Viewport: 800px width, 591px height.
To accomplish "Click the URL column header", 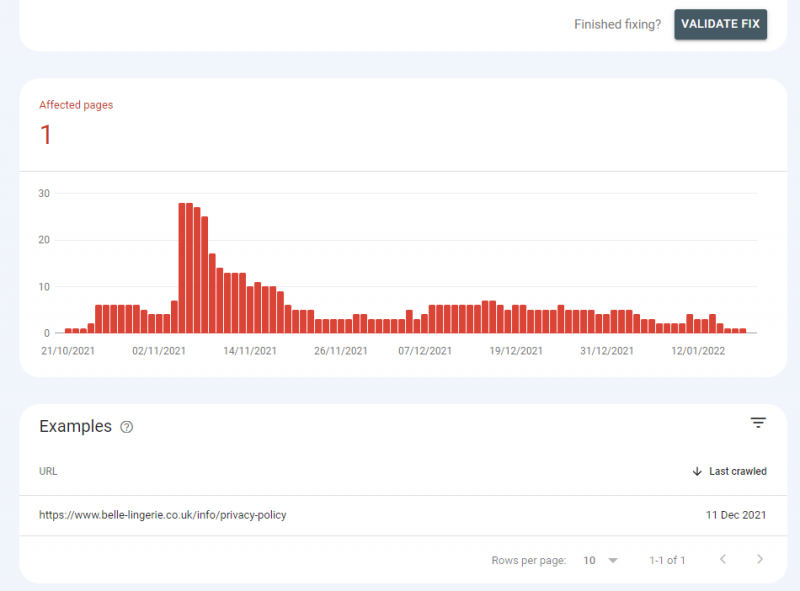I will 48,471.
